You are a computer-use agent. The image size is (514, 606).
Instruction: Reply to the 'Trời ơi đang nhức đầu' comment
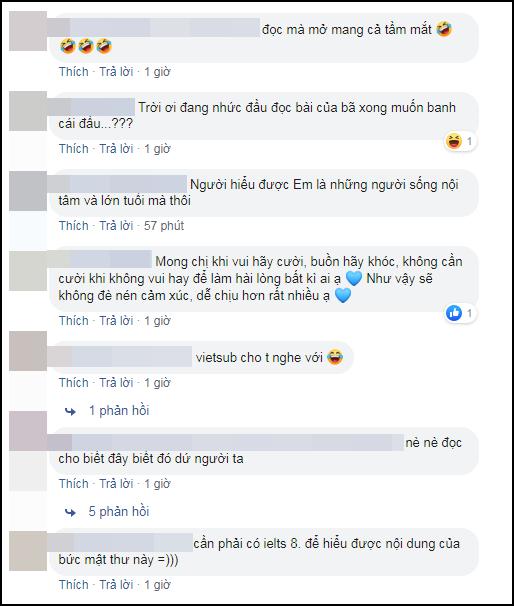pyautogui.click(x=116, y=149)
